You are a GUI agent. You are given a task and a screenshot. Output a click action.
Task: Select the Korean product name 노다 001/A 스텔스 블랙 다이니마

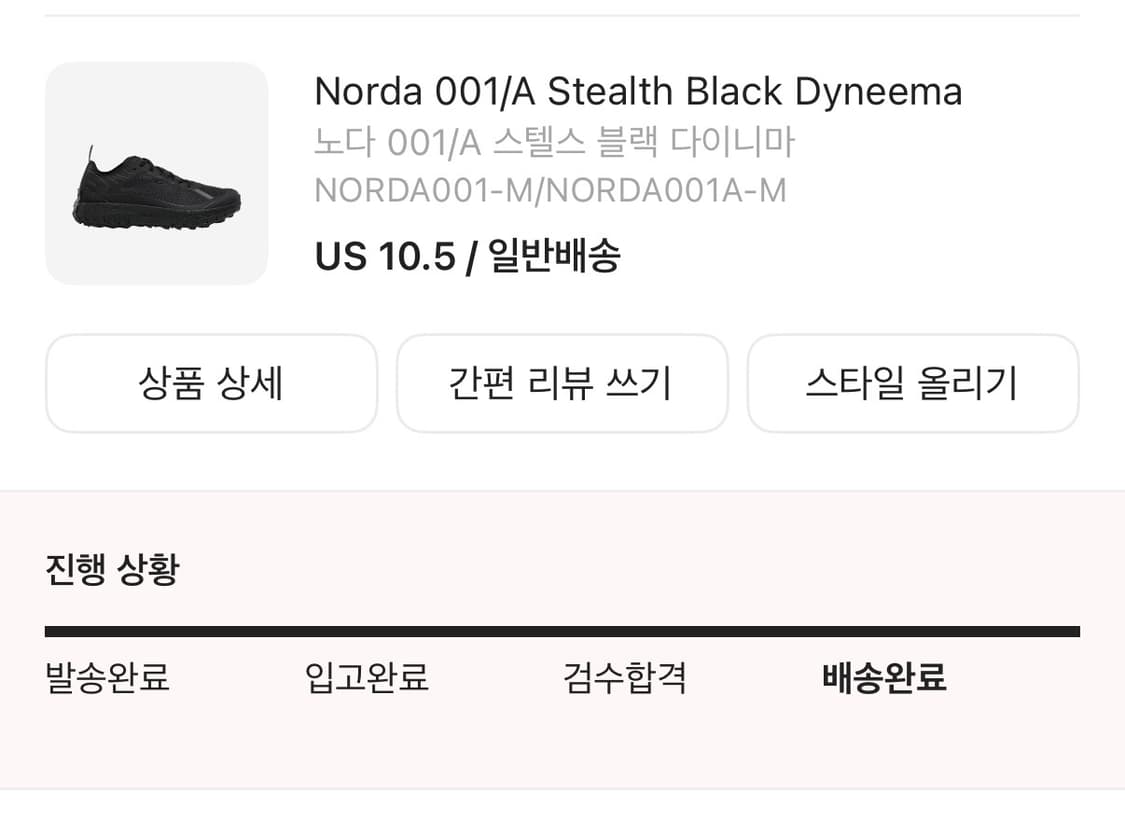tap(554, 141)
